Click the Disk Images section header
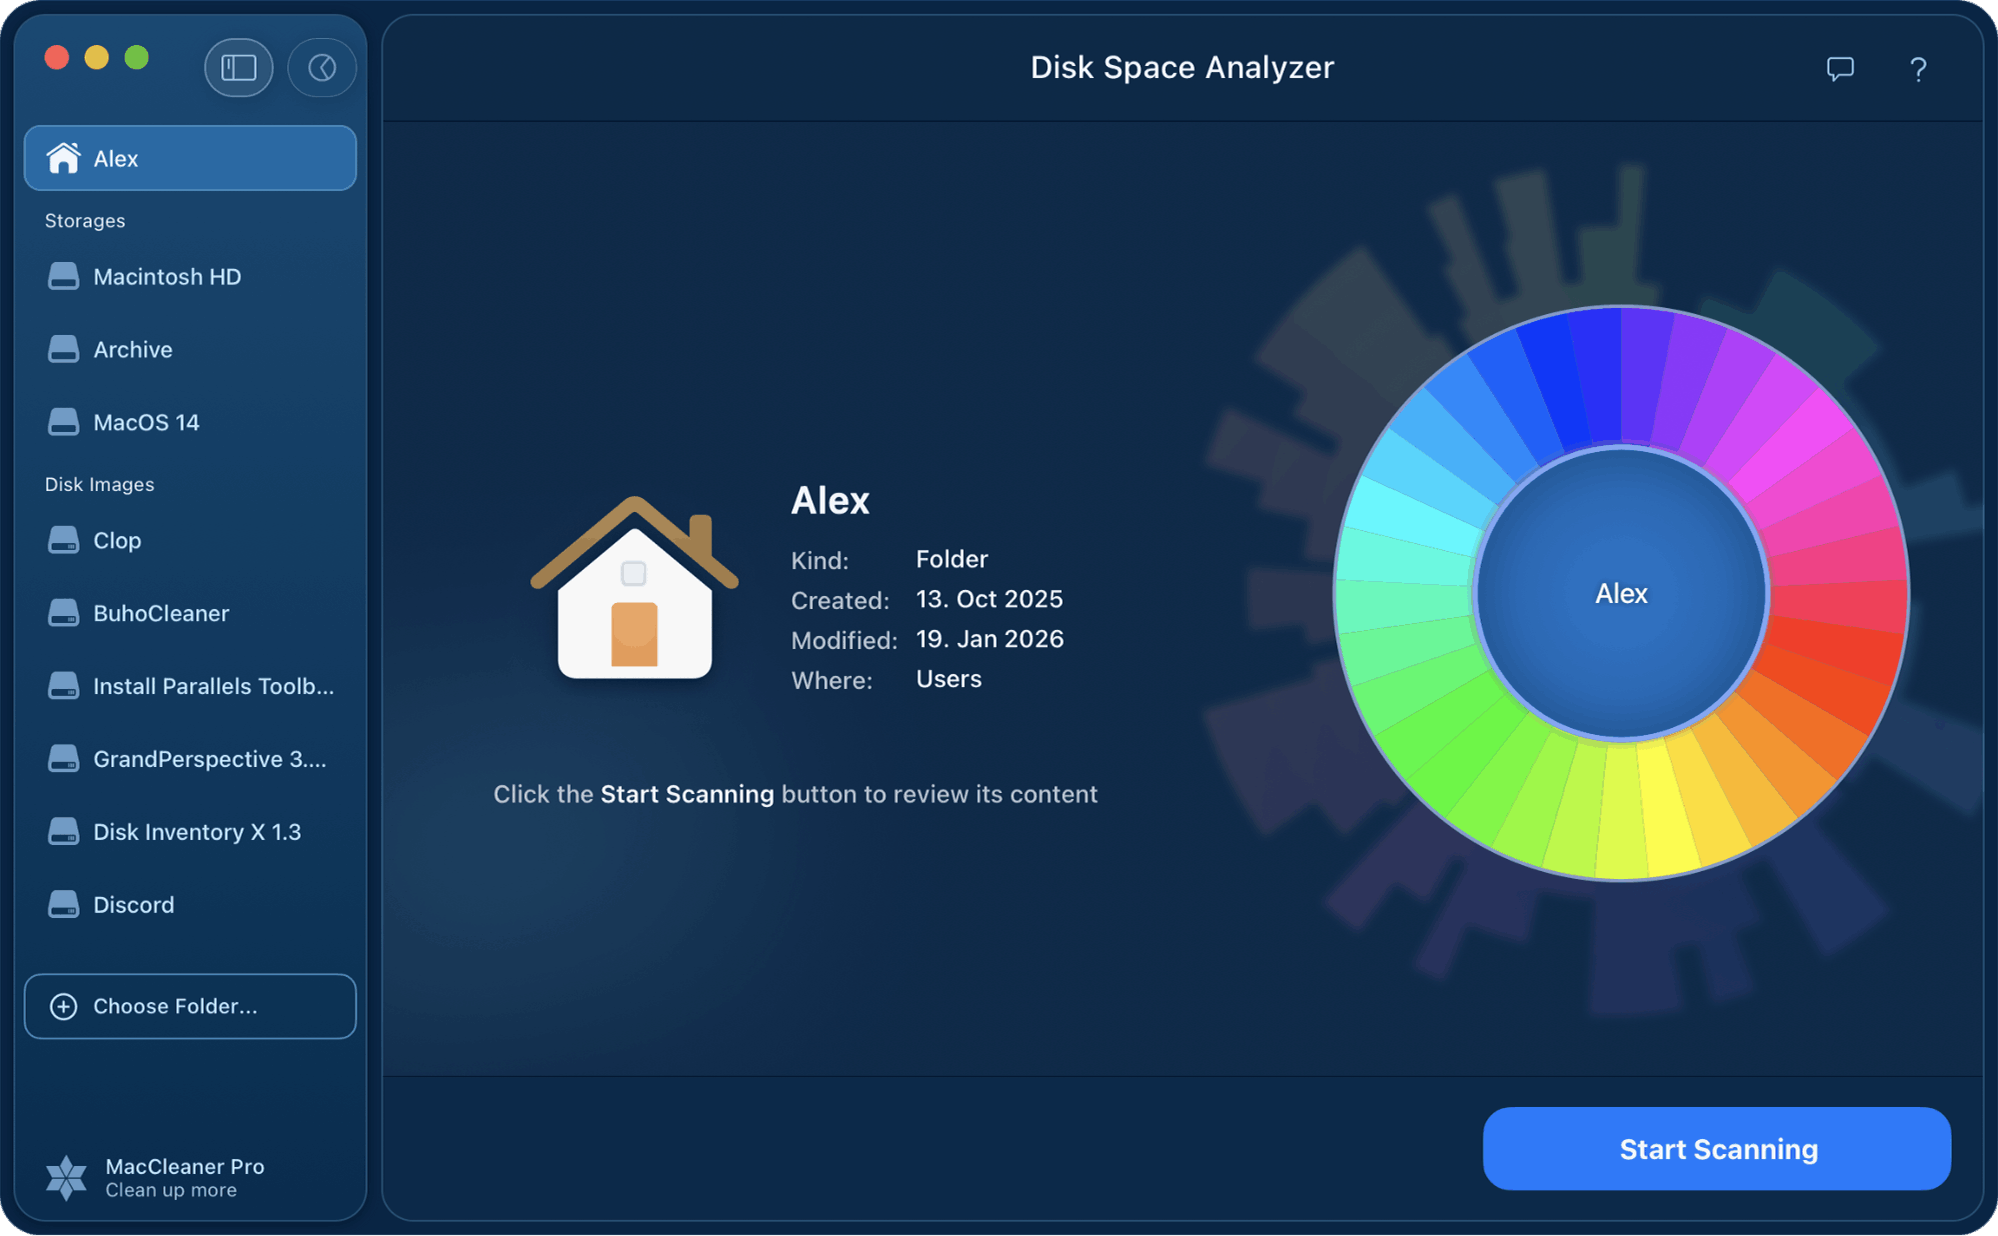1998x1236 pixels. 99,485
